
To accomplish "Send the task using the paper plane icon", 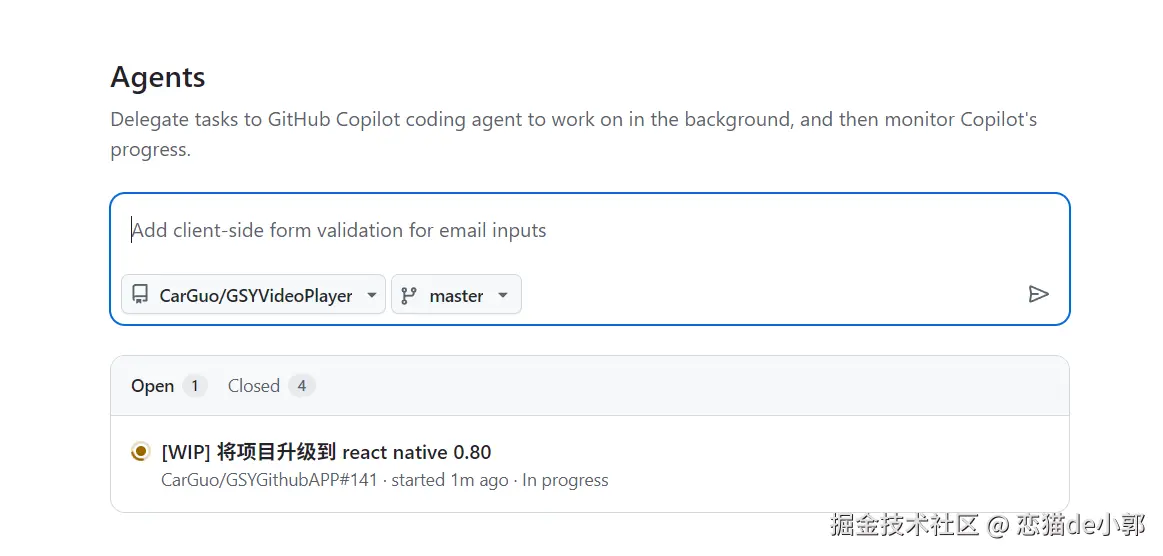I will click(1038, 294).
